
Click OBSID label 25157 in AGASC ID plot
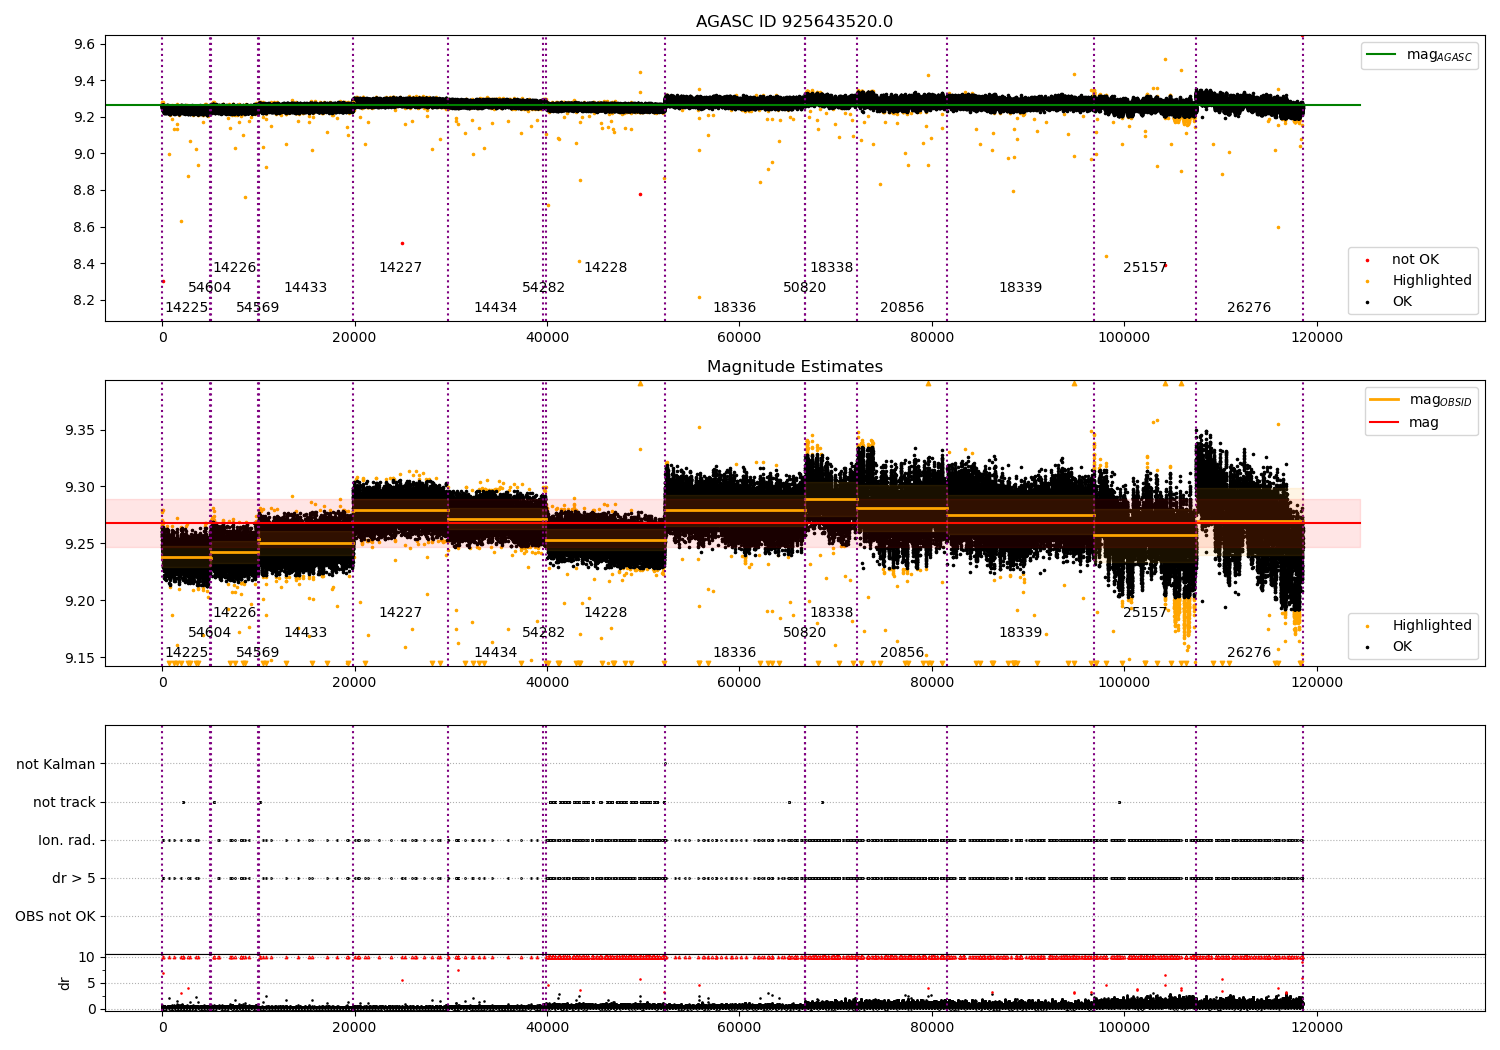1145,268
